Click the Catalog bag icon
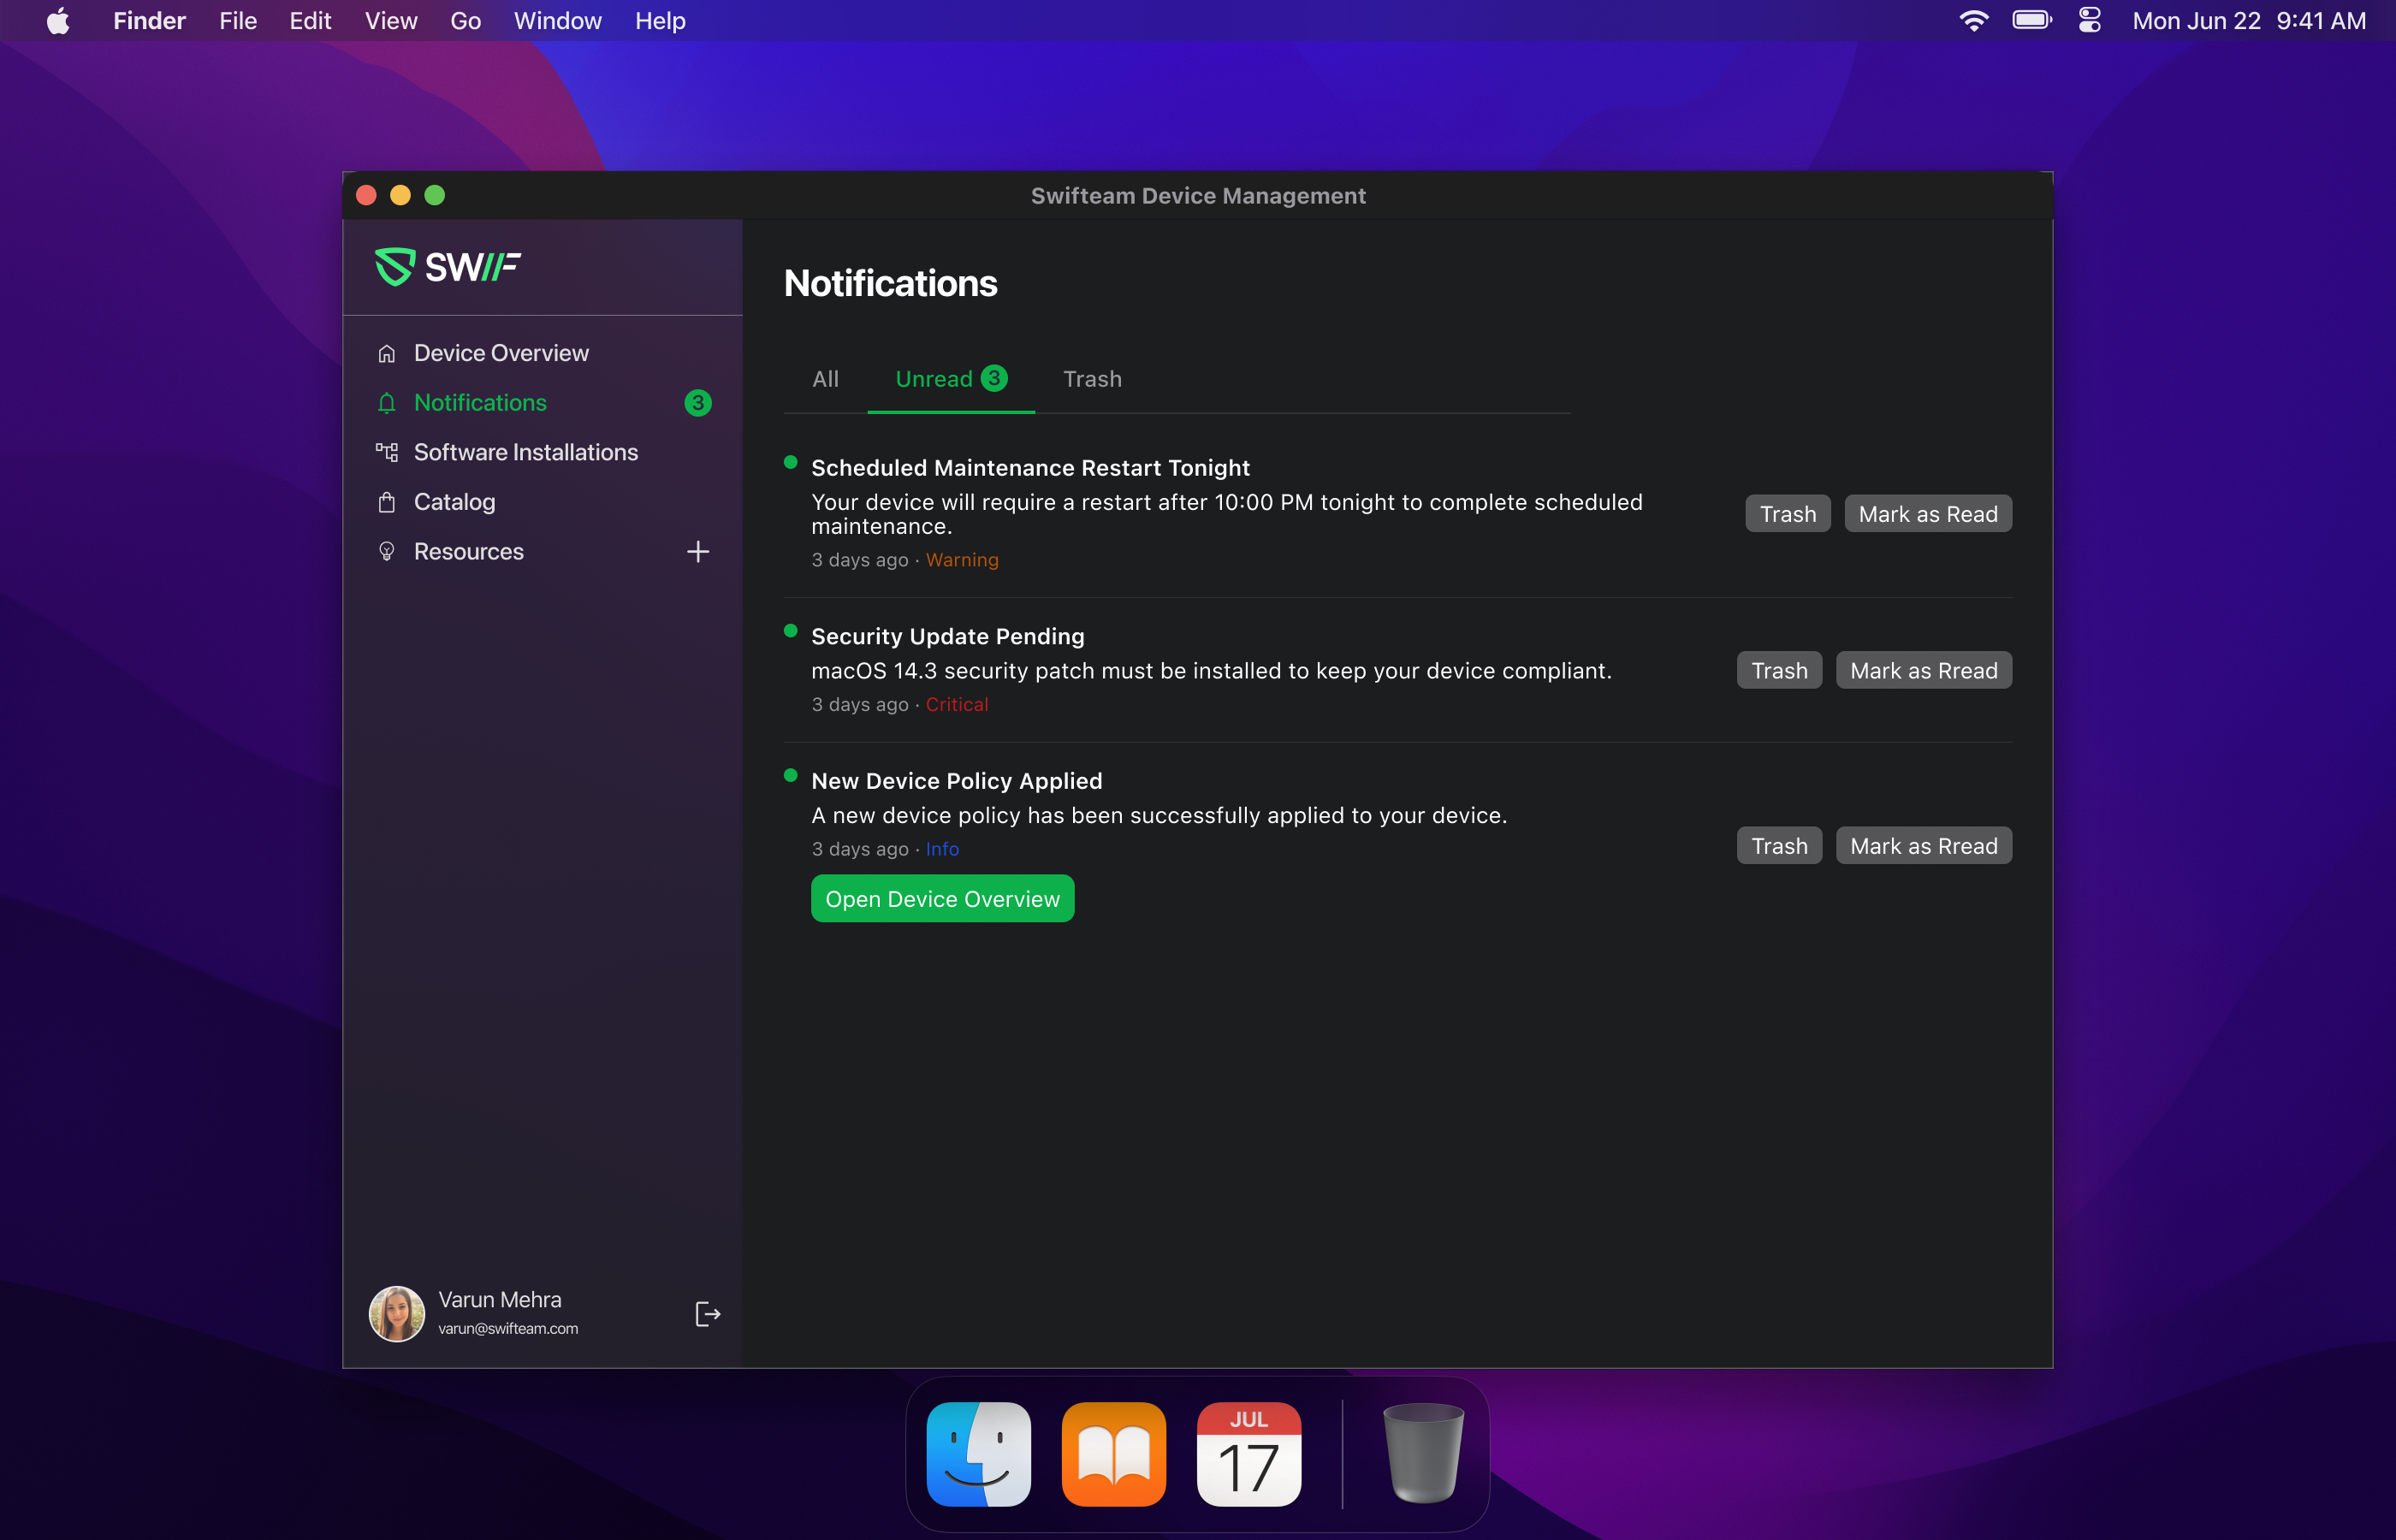The height and width of the screenshot is (1540, 2396). click(387, 502)
